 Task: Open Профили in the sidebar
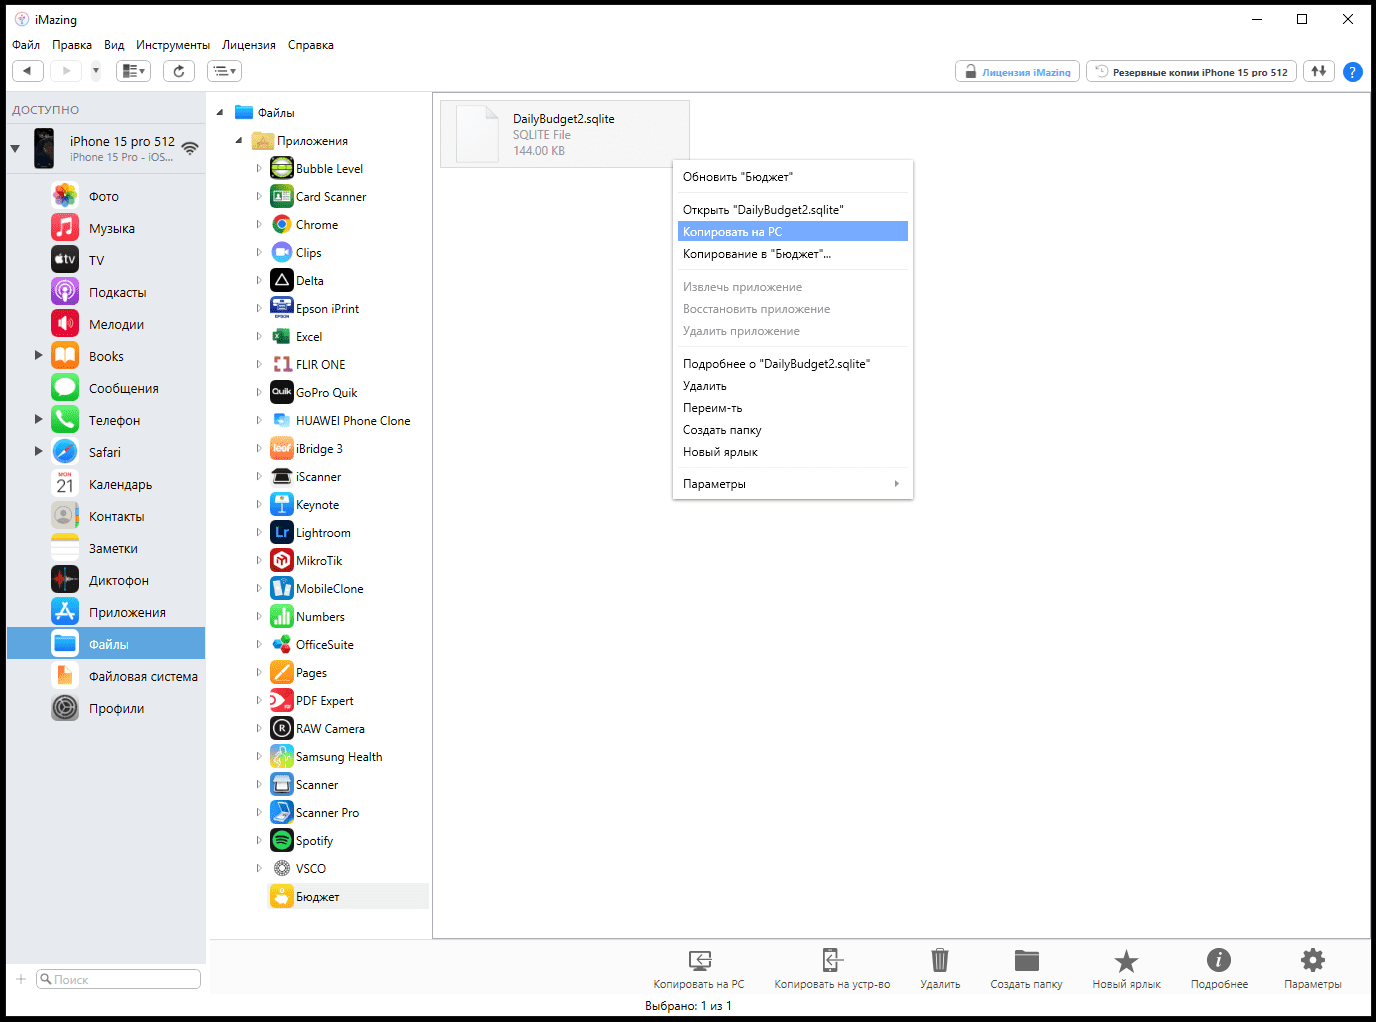click(x=116, y=709)
